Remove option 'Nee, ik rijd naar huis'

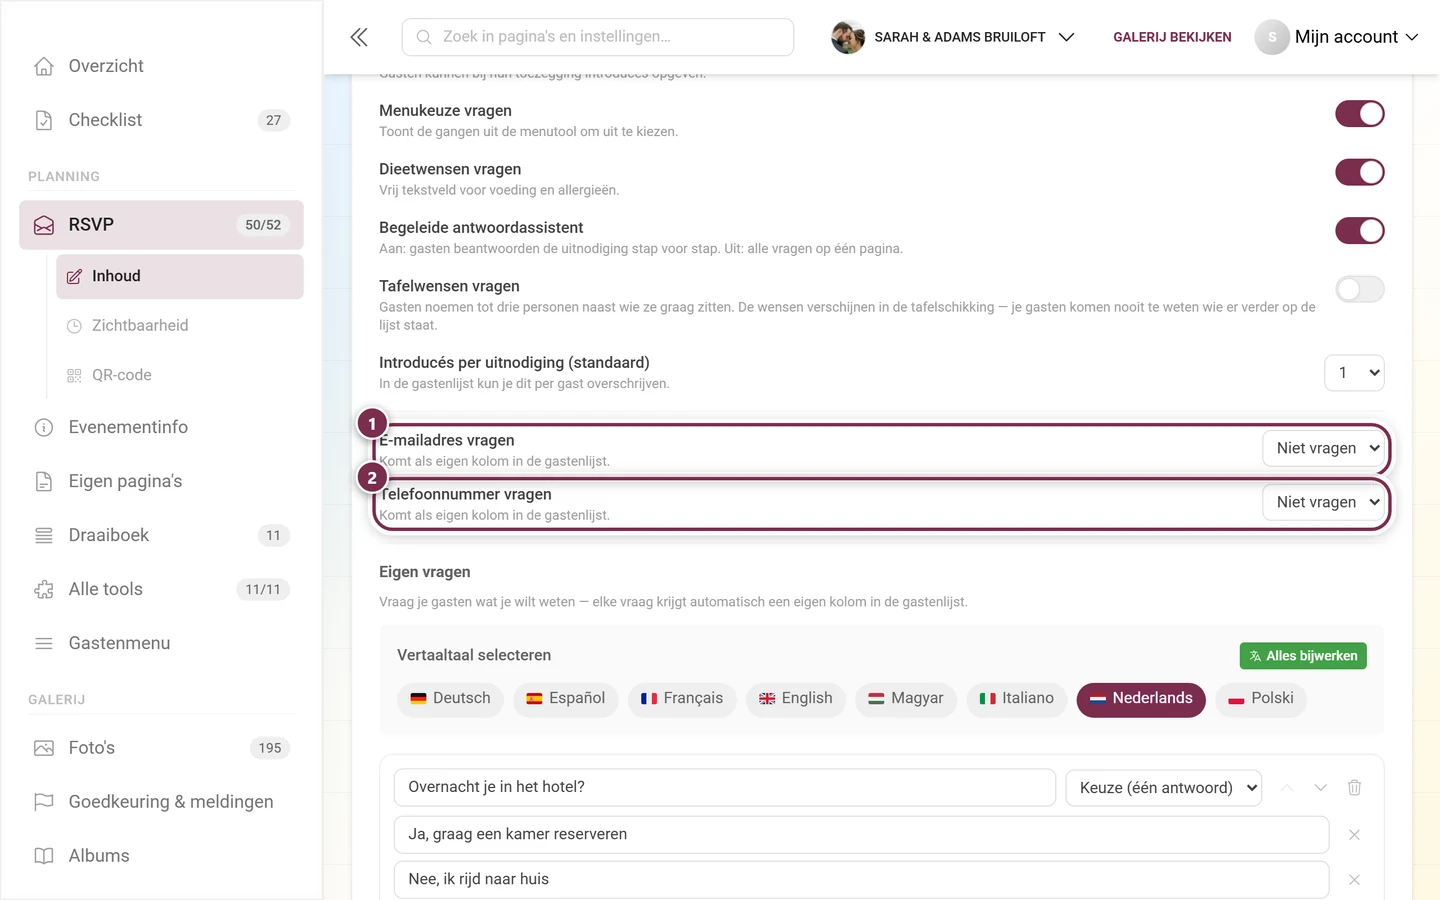(1354, 880)
